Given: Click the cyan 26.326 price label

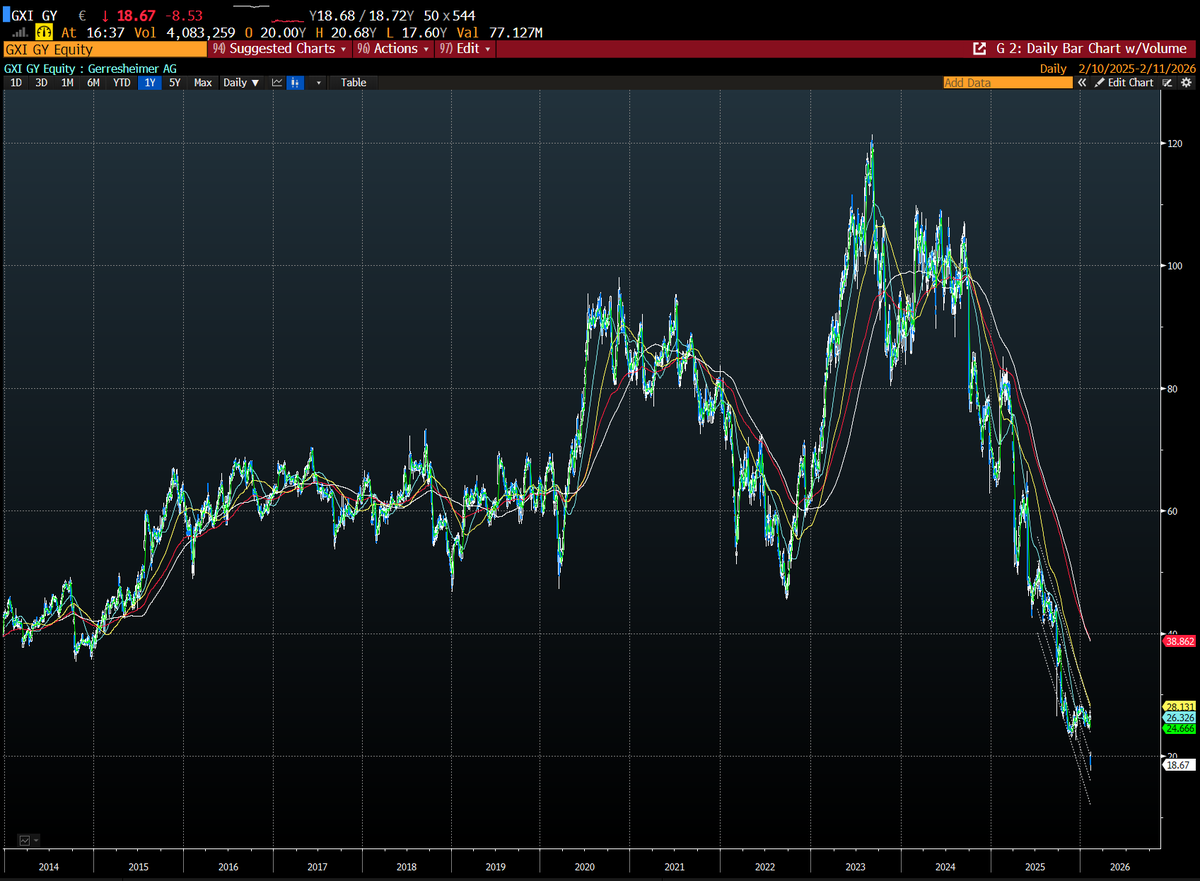Looking at the screenshot, I should [1180, 718].
